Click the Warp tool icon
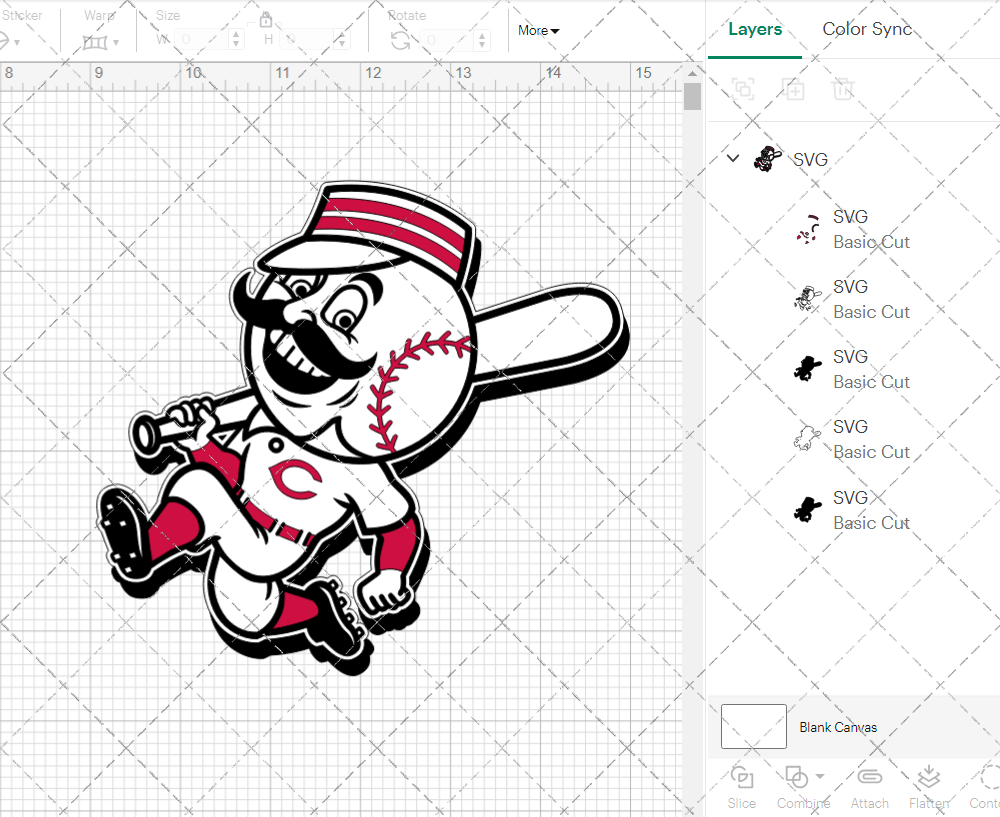 [95, 42]
